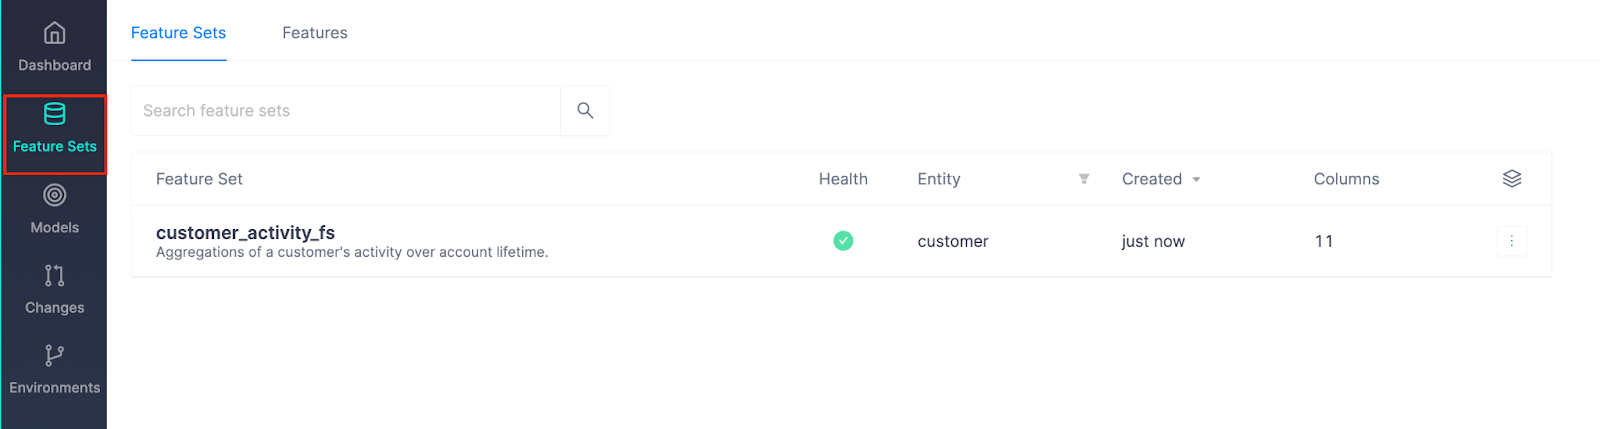The image size is (1600, 429).
Task: Click the green health check icon
Action: [x=843, y=241]
